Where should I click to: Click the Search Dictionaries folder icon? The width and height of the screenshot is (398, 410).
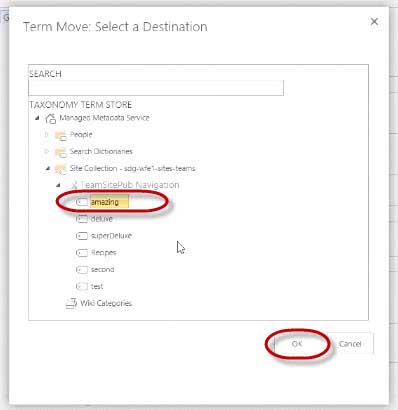click(x=61, y=152)
